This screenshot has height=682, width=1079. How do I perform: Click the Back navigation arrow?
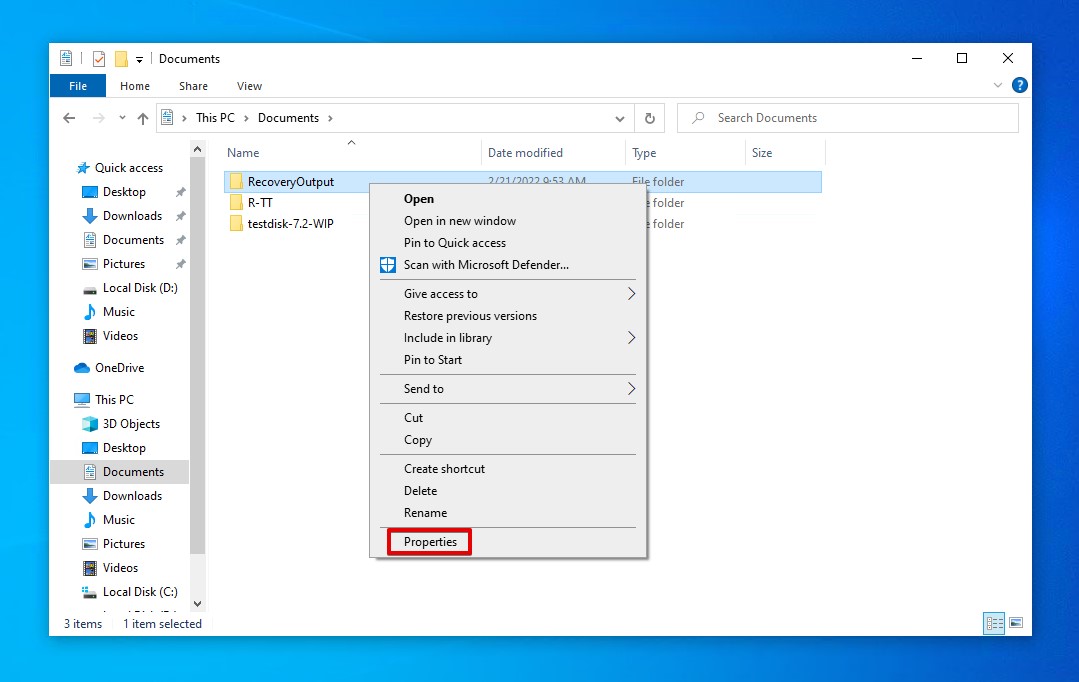68,117
